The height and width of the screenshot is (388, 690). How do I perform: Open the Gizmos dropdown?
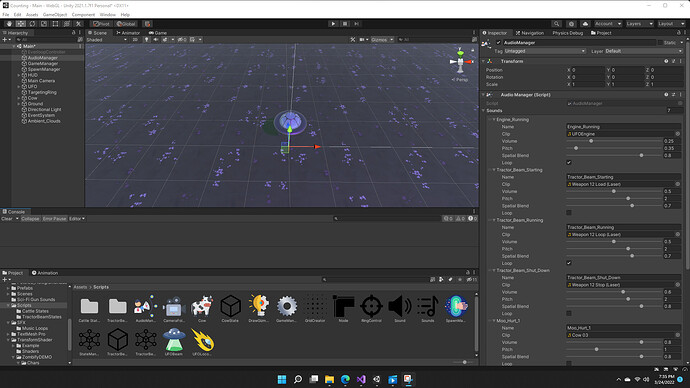tap(382, 40)
